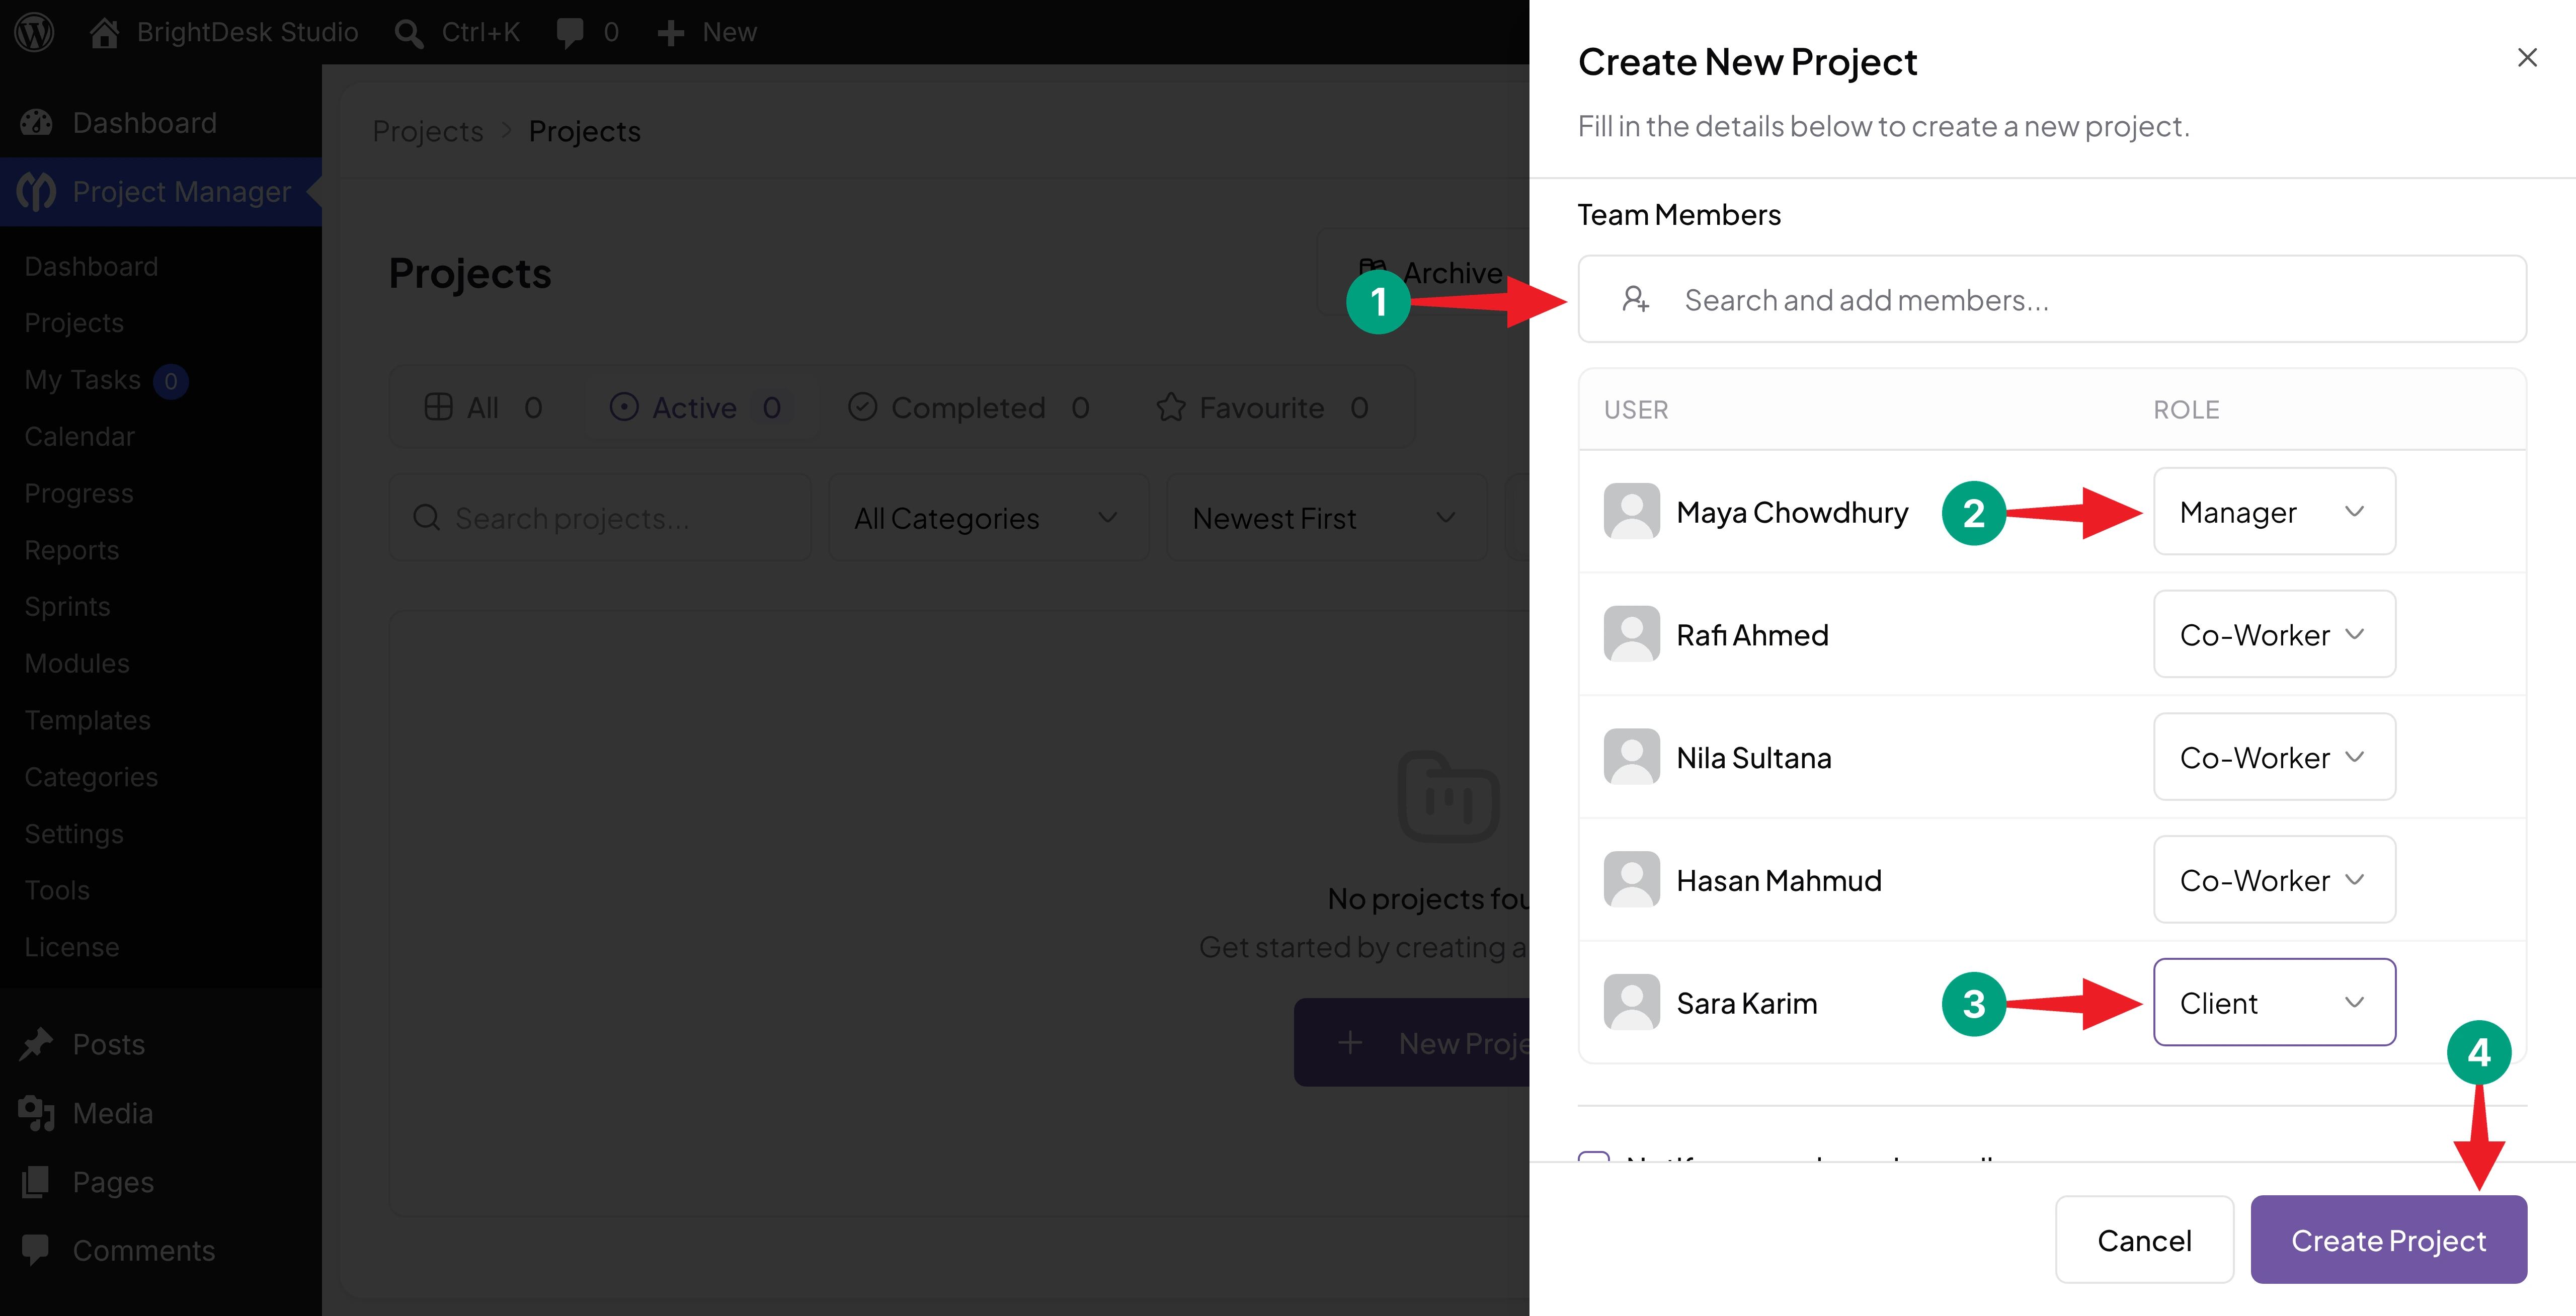Open Modules in sidebar menu
The width and height of the screenshot is (2576, 1316).
pyautogui.click(x=77, y=663)
